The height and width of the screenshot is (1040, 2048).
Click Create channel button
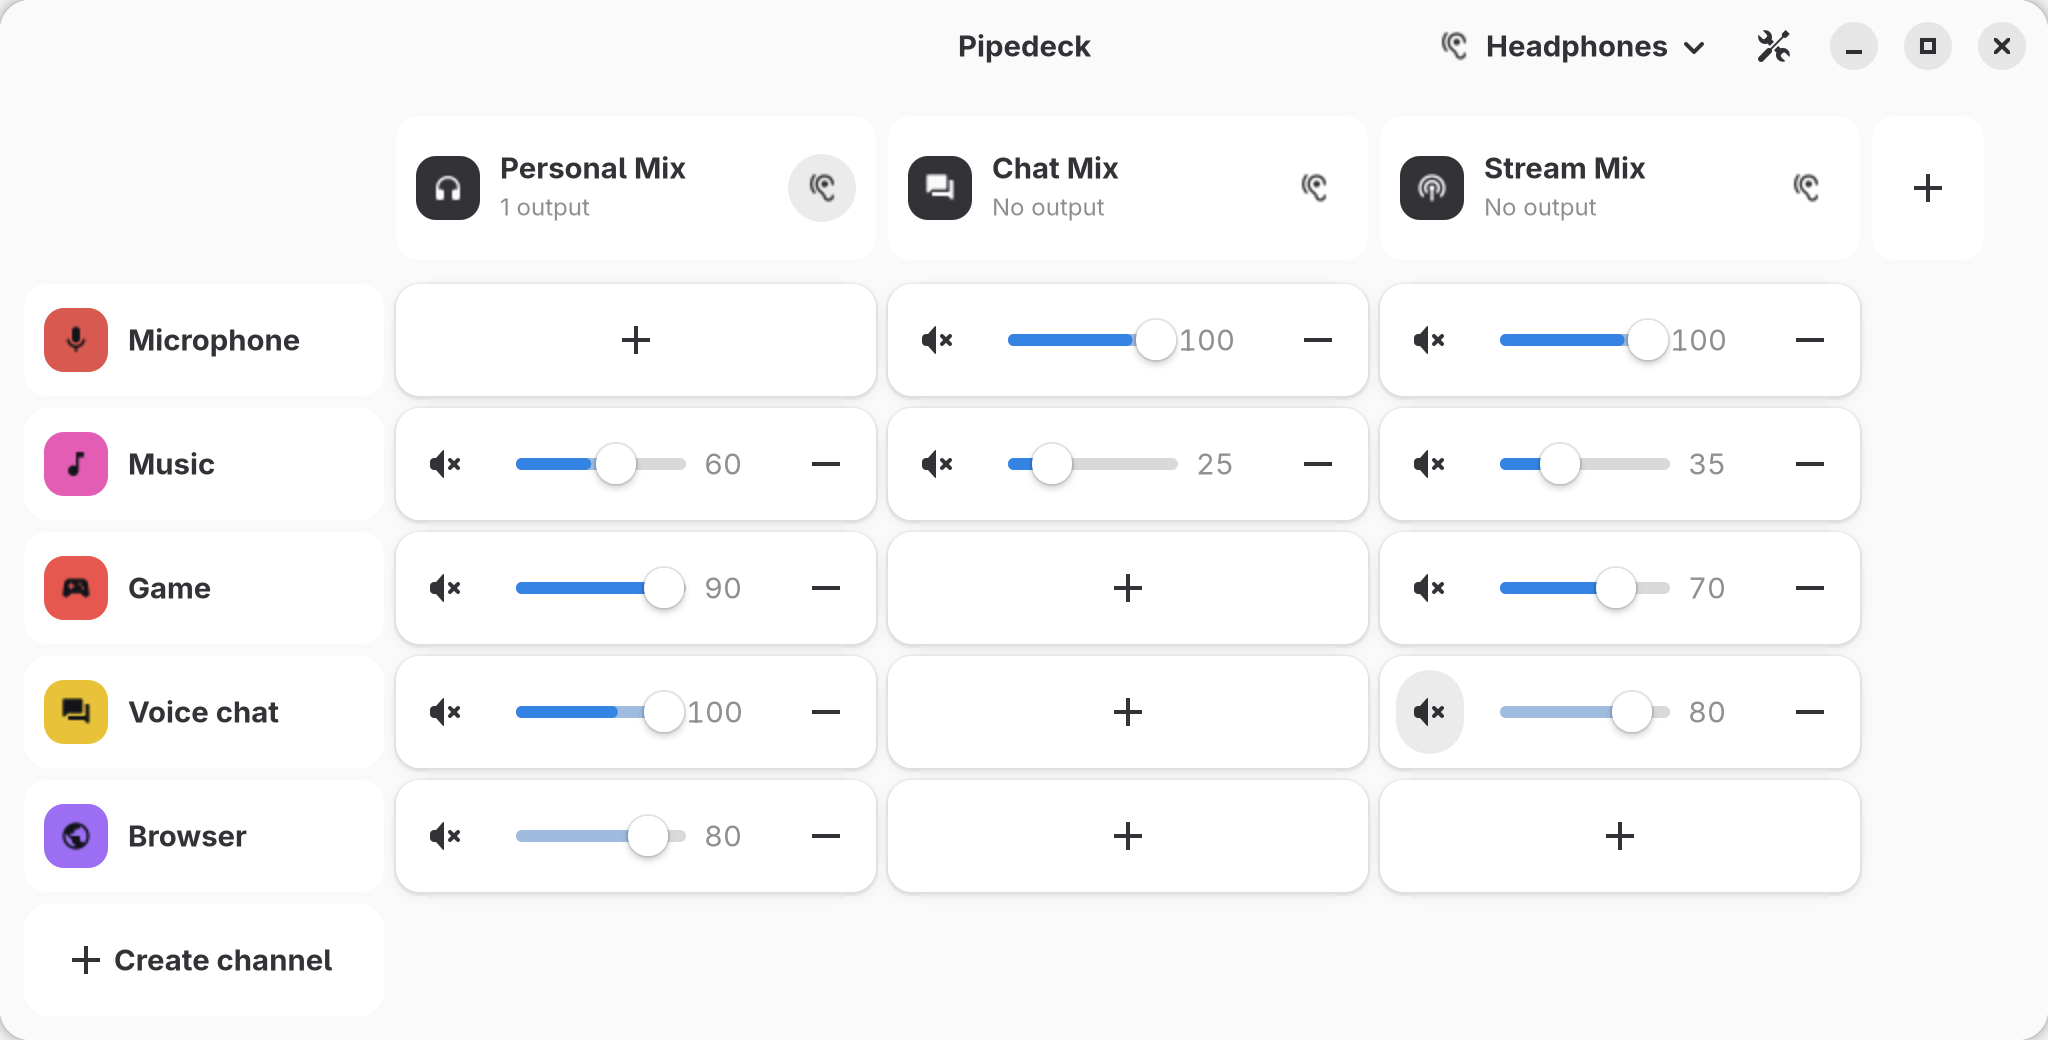pos(204,960)
